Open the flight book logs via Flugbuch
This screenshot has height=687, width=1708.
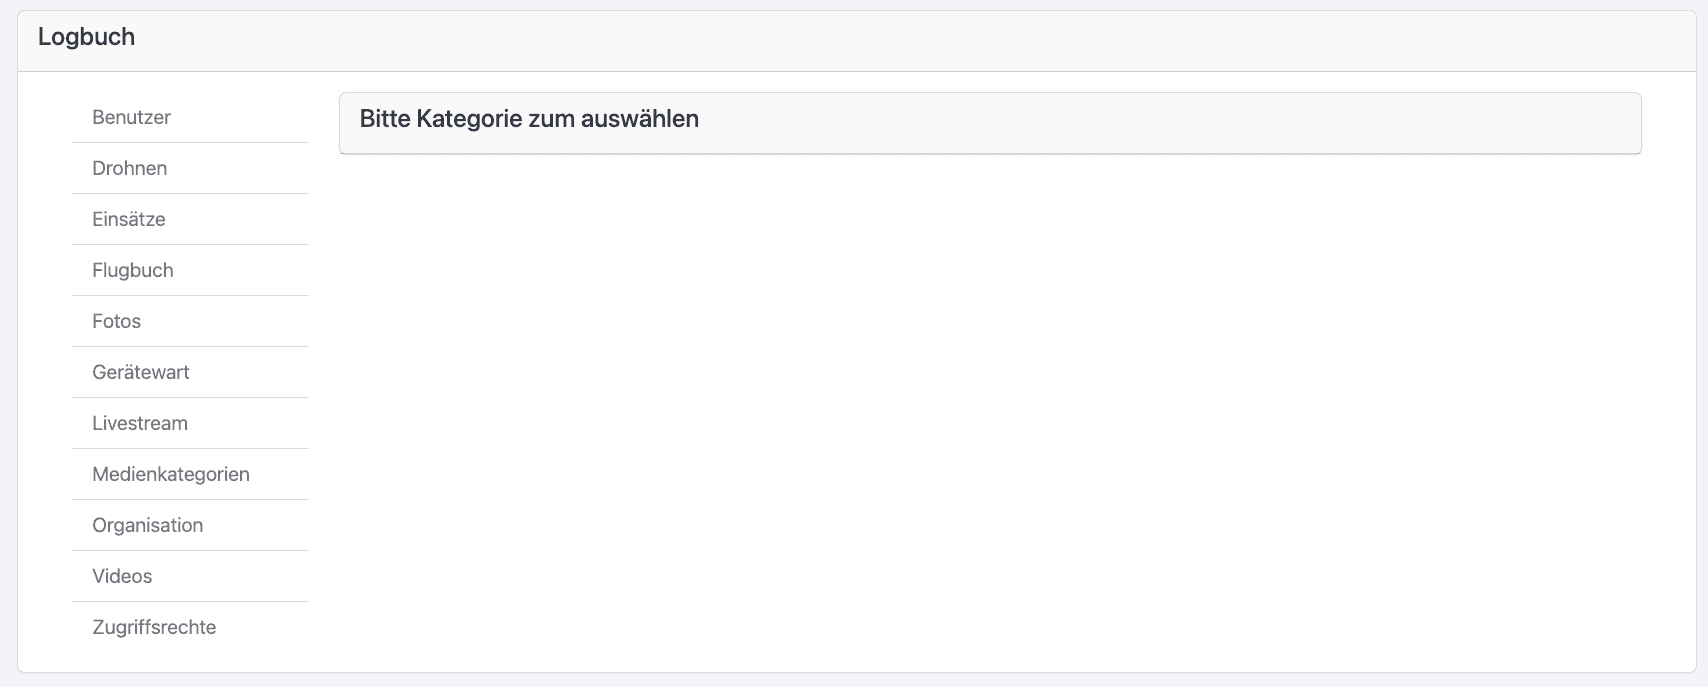click(x=132, y=270)
